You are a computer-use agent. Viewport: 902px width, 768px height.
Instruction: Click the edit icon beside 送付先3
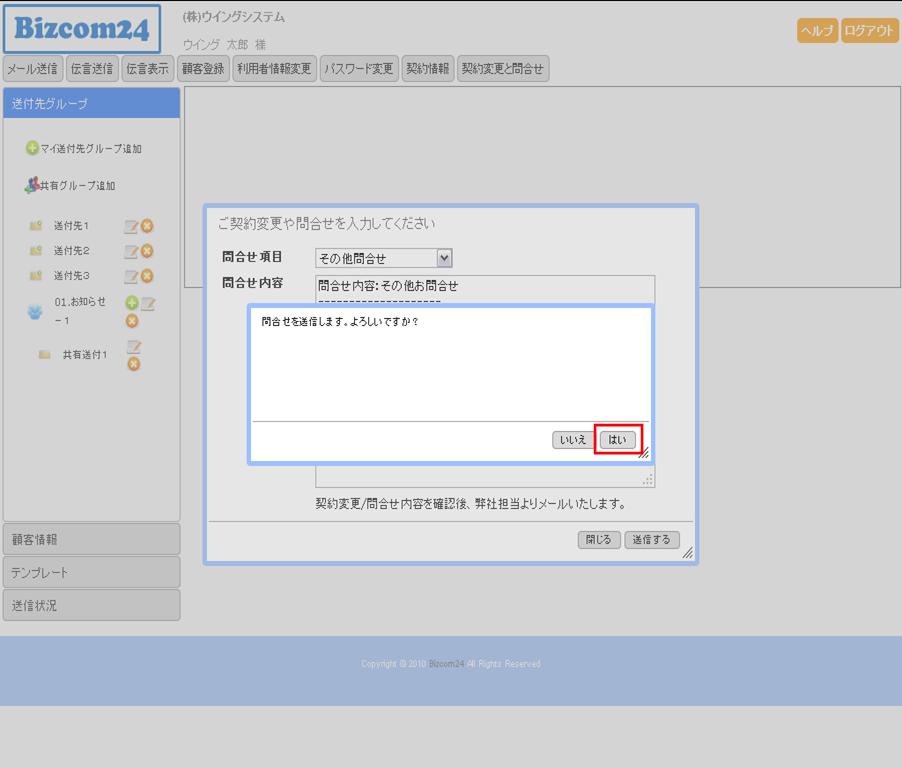[x=130, y=276]
